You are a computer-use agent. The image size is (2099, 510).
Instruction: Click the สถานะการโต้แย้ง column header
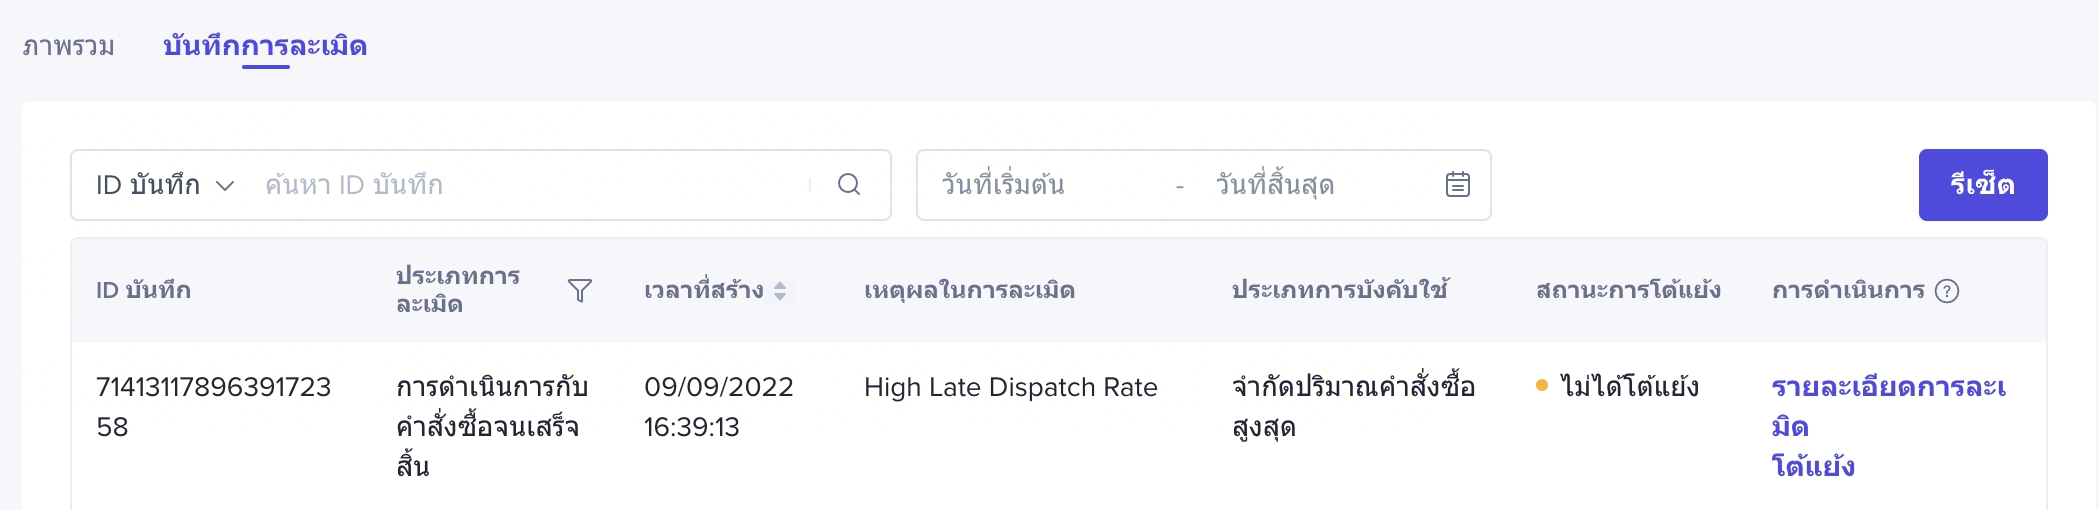pos(1628,291)
